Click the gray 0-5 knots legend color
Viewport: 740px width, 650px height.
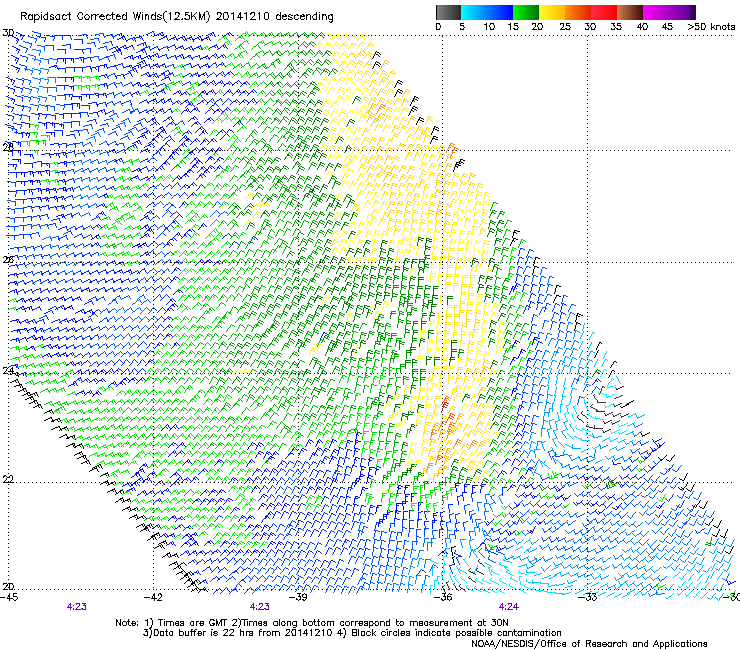(x=448, y=12)
